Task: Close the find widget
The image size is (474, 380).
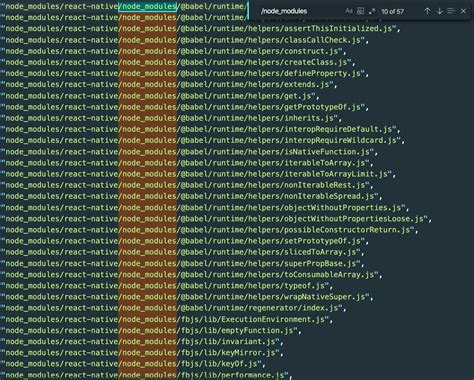Action: [463, 11]
